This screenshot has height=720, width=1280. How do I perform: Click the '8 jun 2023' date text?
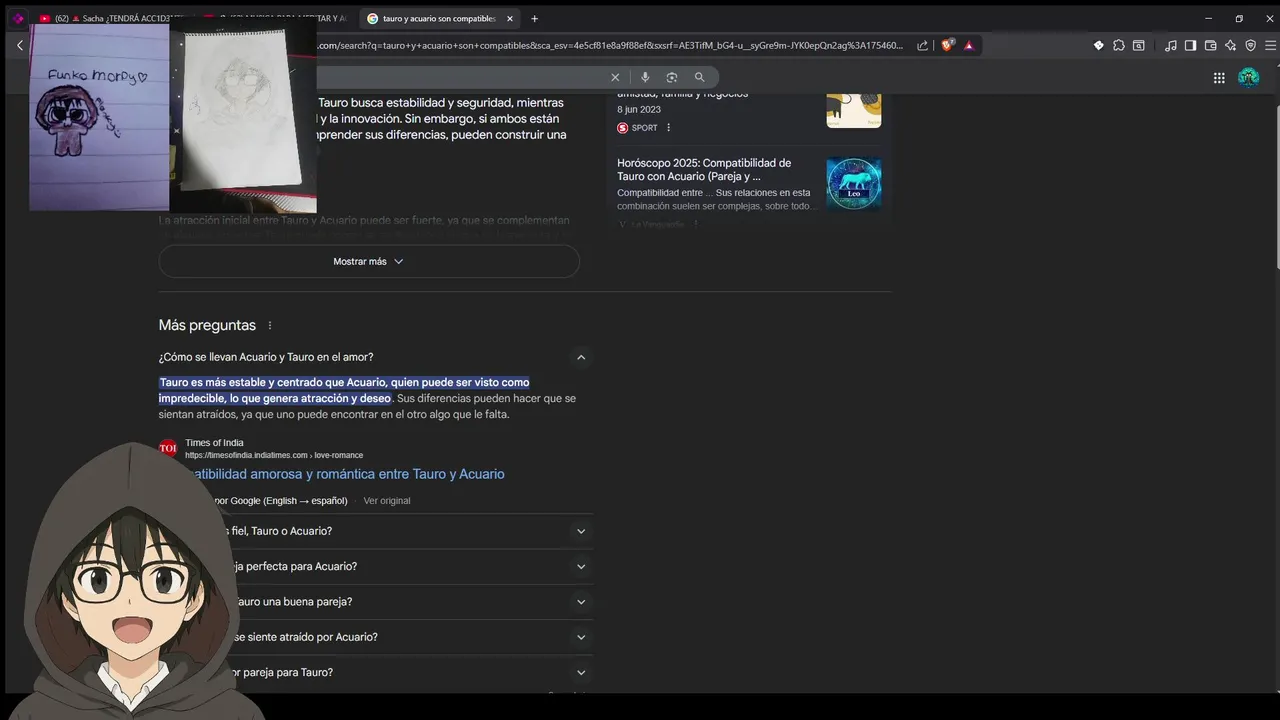tap(639, 110)
